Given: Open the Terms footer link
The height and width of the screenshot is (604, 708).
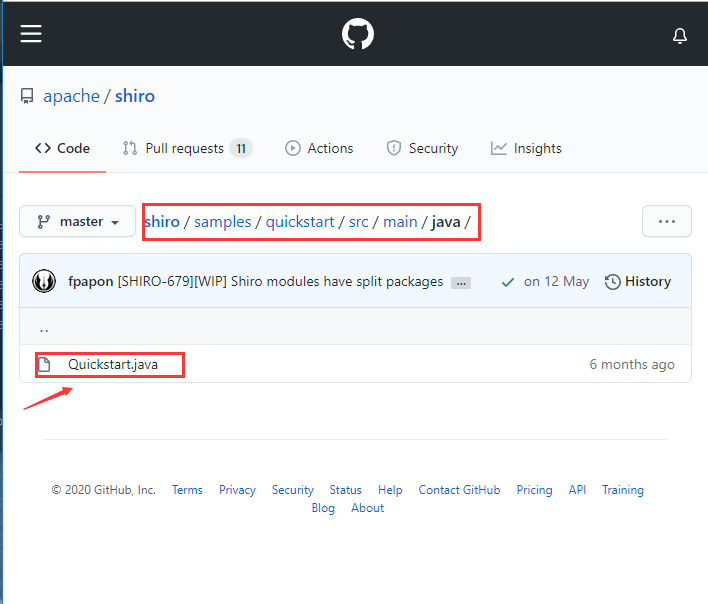Looking at the screenshot, I should tap(187, 490).
